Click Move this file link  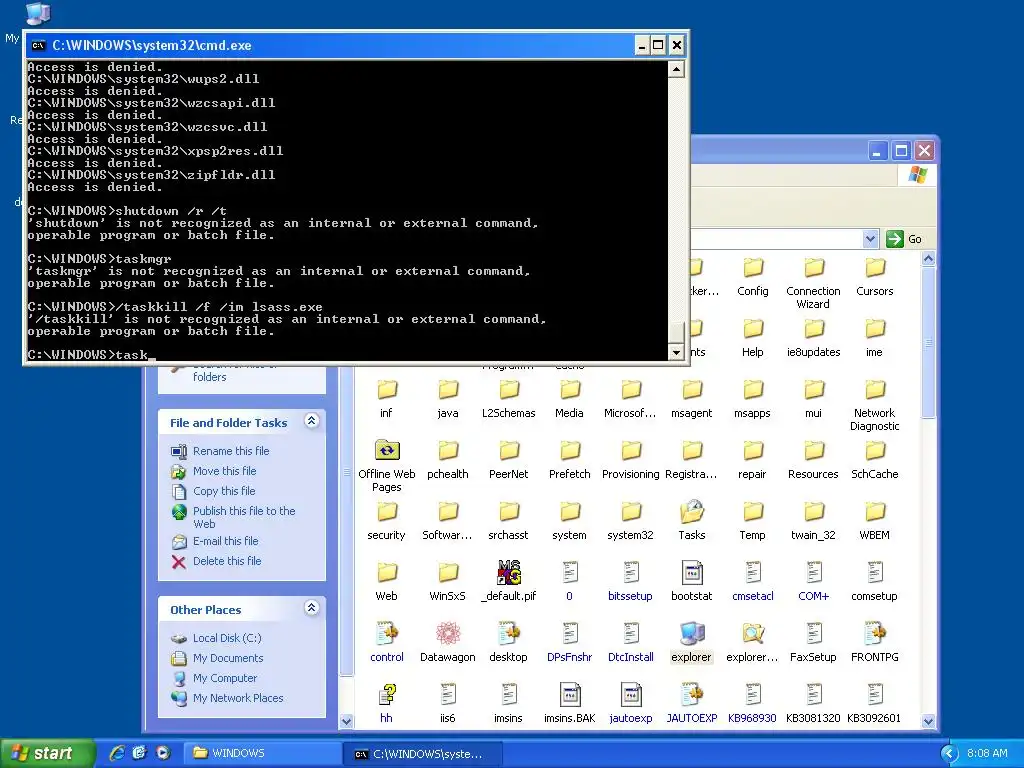(x=225, y=471)
